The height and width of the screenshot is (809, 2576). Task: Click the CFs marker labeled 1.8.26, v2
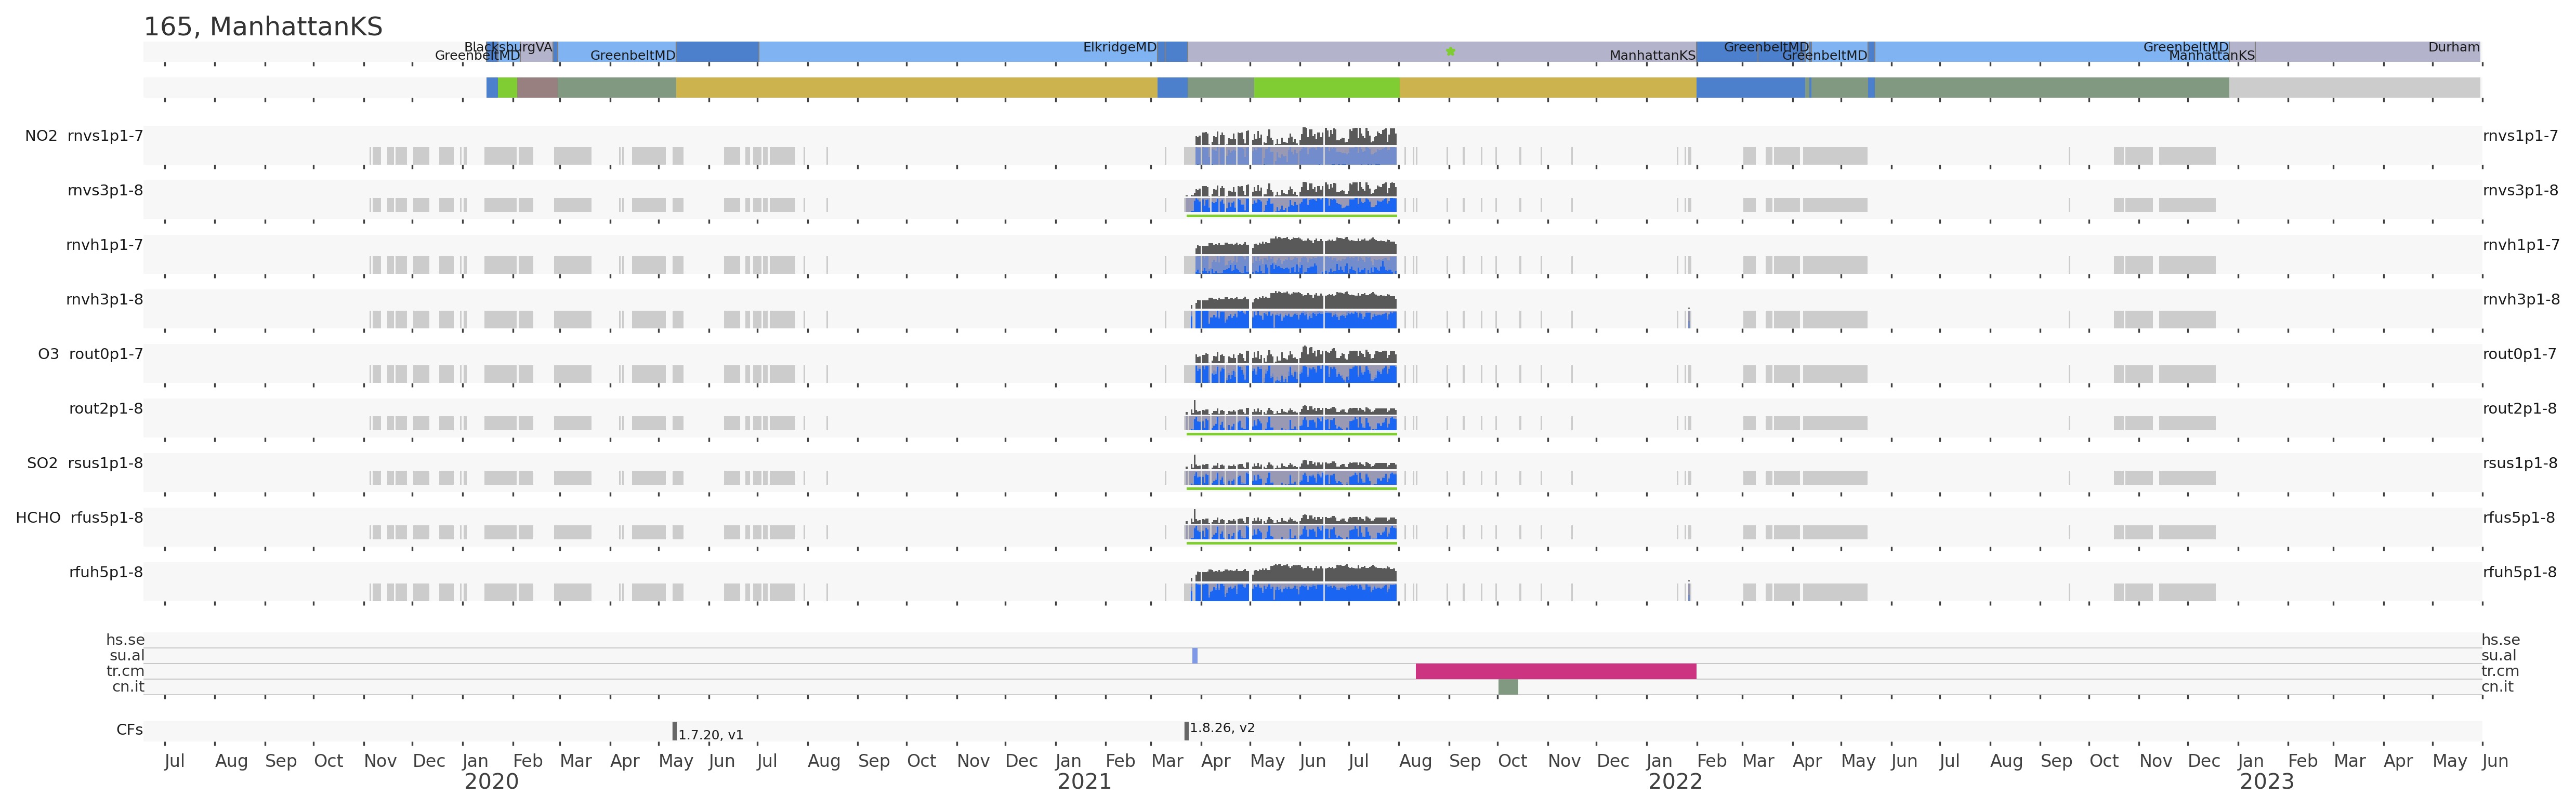(x=1186, y=731)
